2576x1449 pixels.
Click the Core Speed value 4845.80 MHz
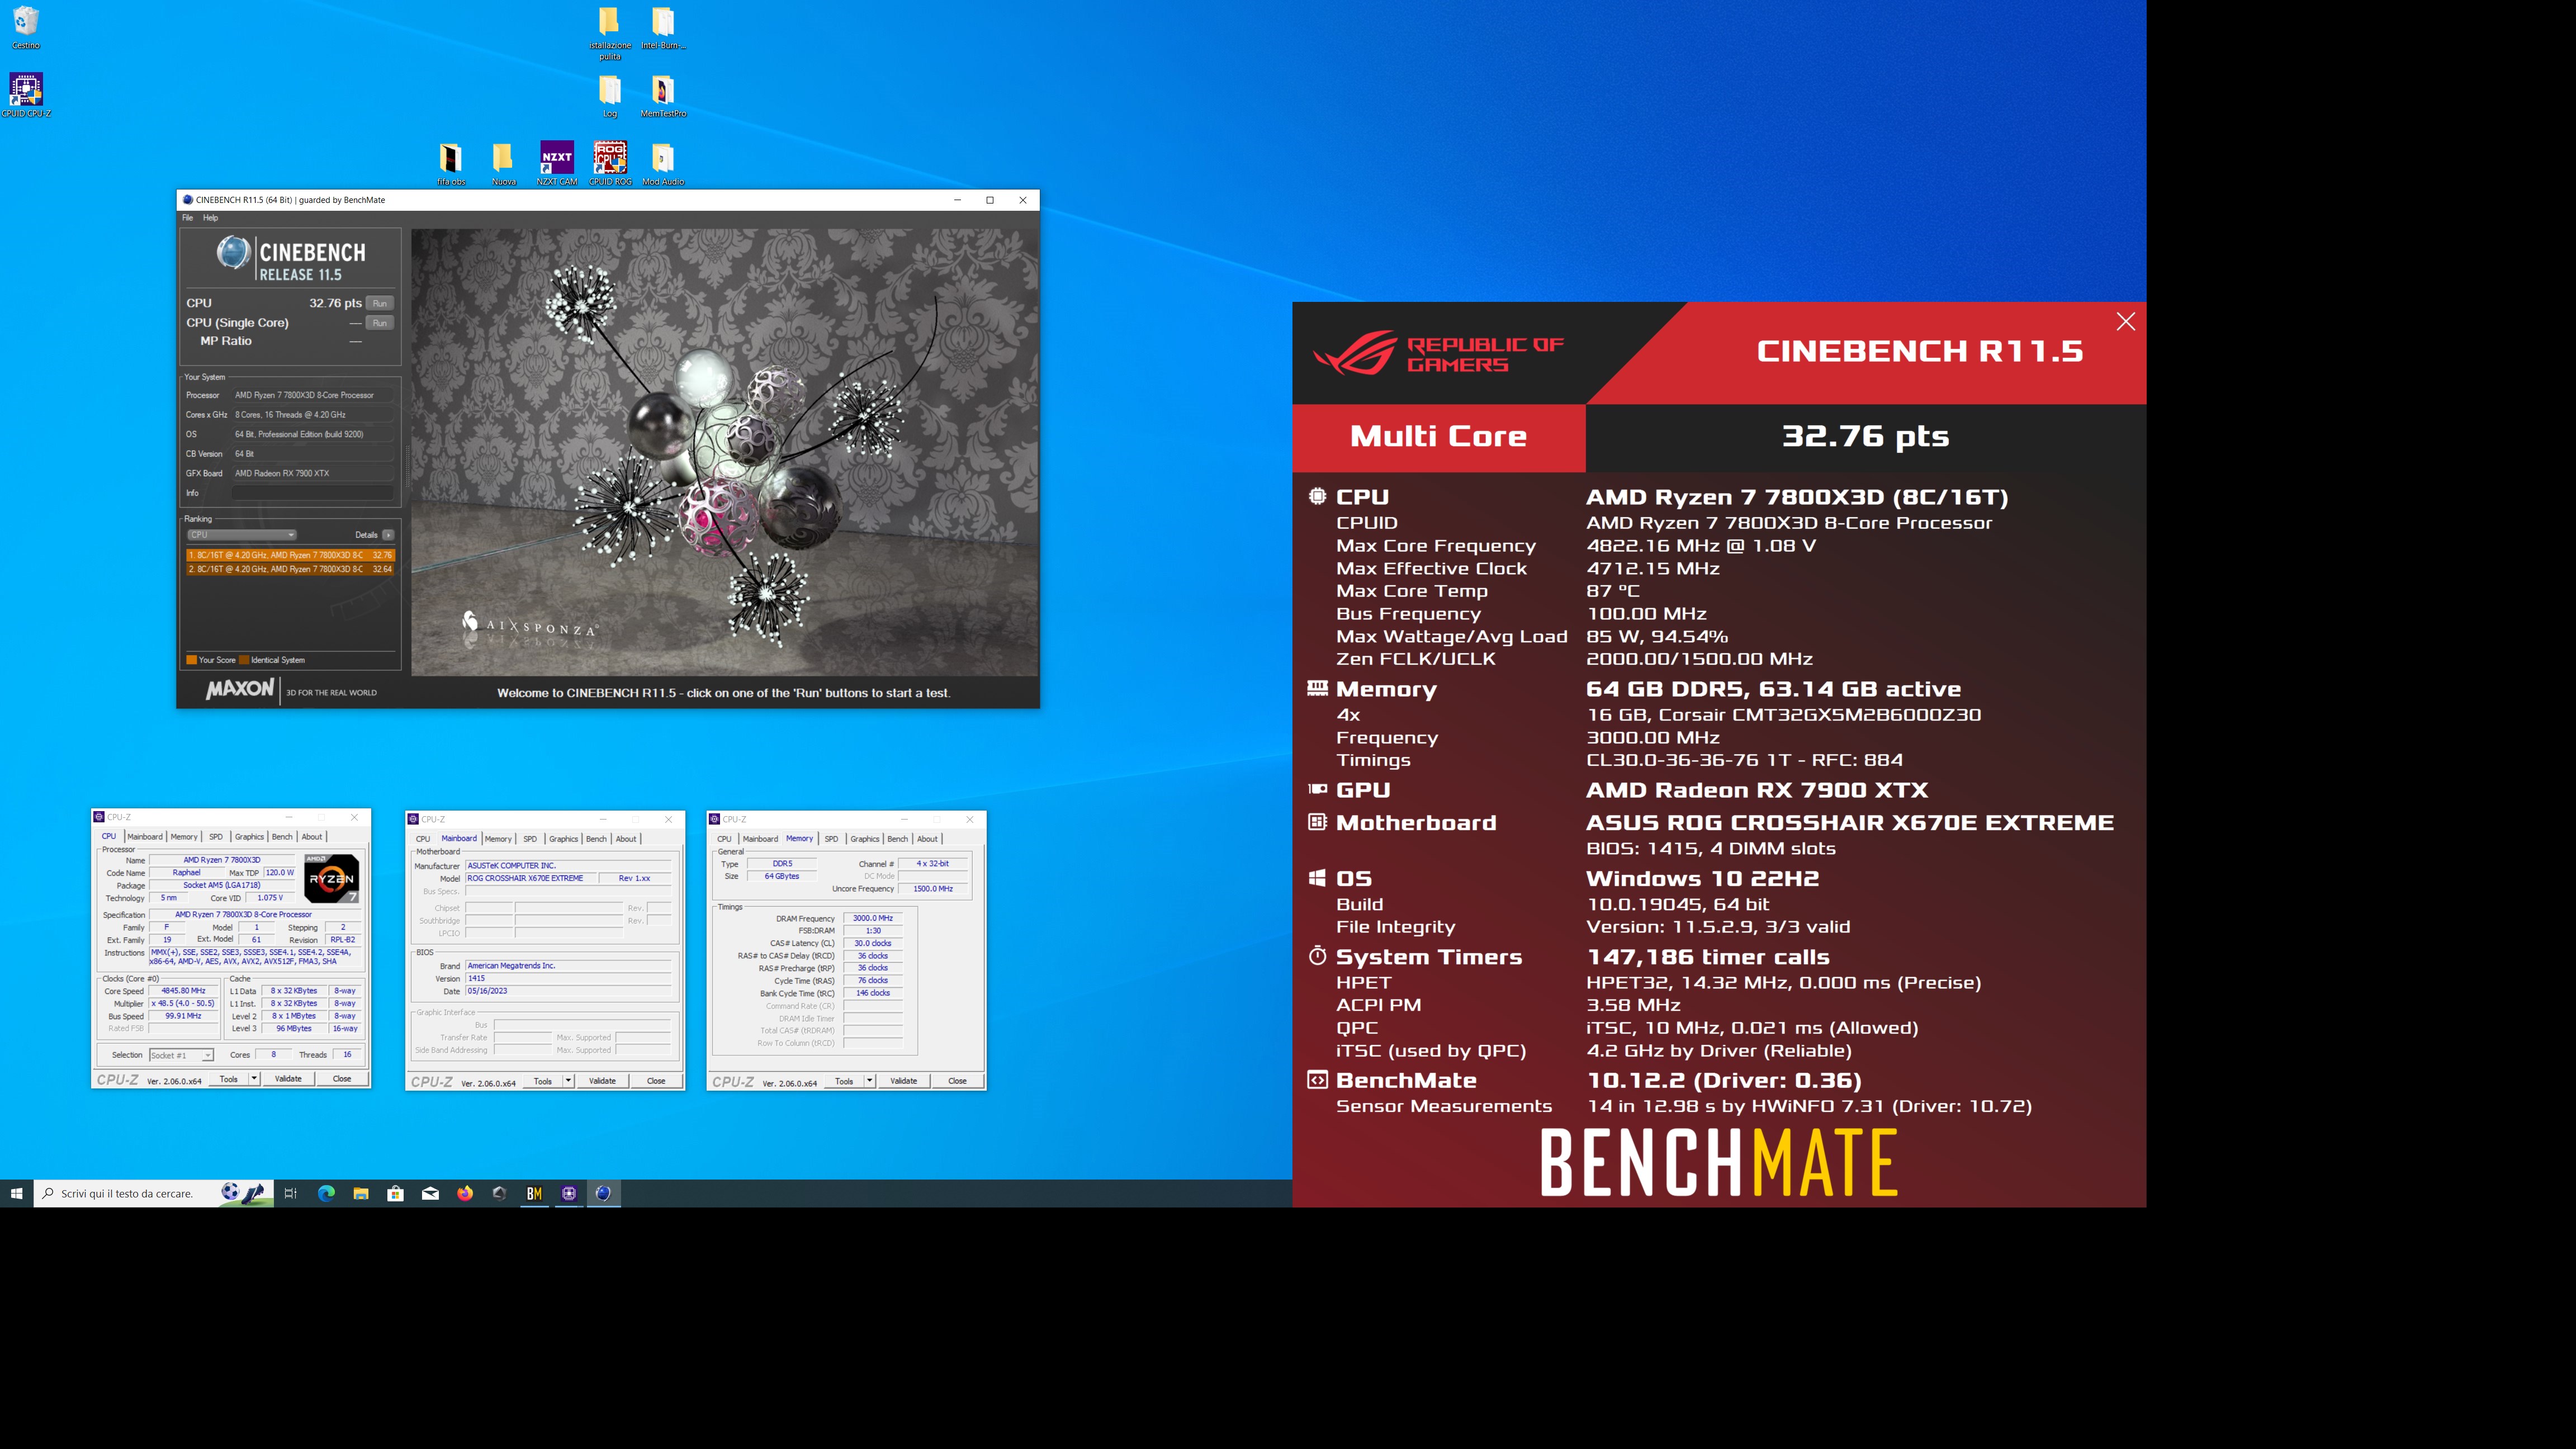pyautogui.click(x=183, y=991)
